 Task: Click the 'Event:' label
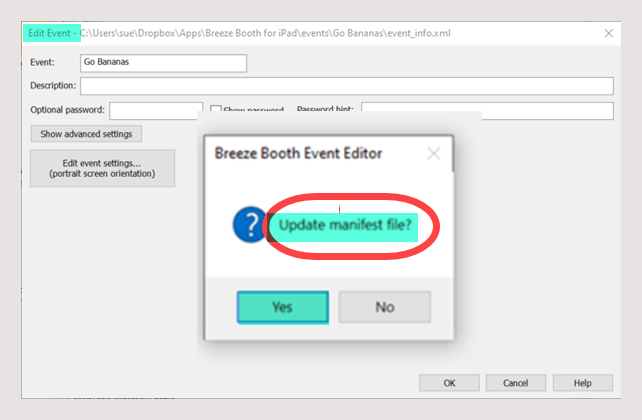tap(42, 62)
